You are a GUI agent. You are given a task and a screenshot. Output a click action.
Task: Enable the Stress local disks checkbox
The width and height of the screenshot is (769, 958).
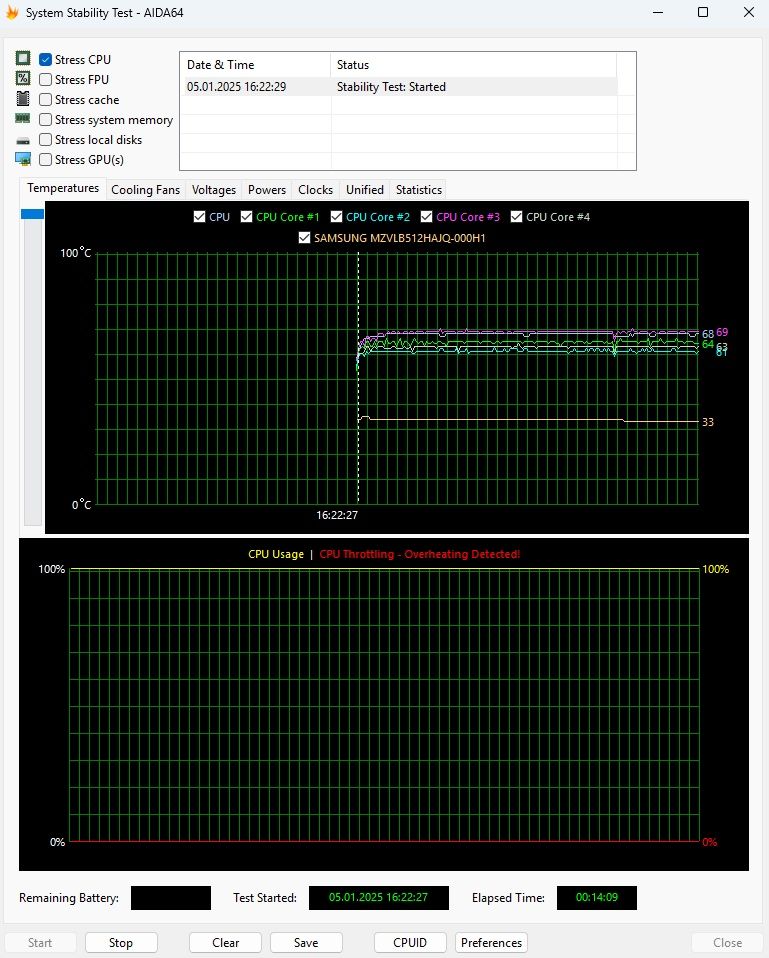click(45, 139)
